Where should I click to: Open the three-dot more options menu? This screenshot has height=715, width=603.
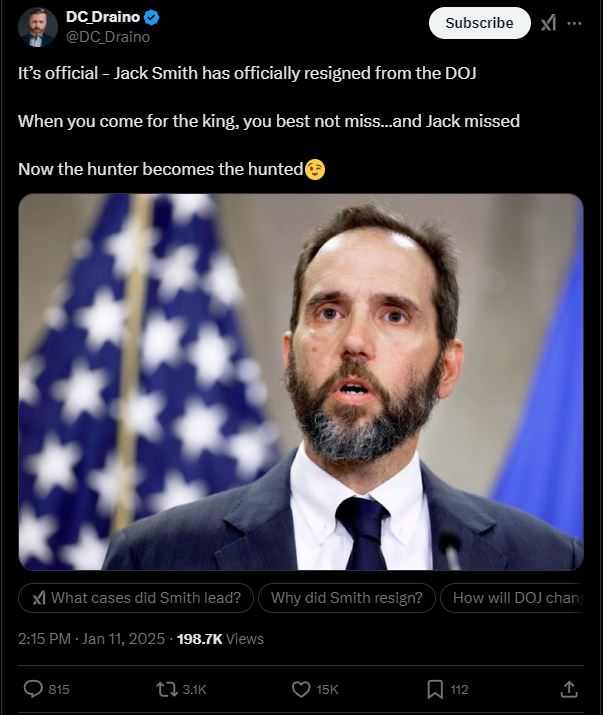click(574, 23)
